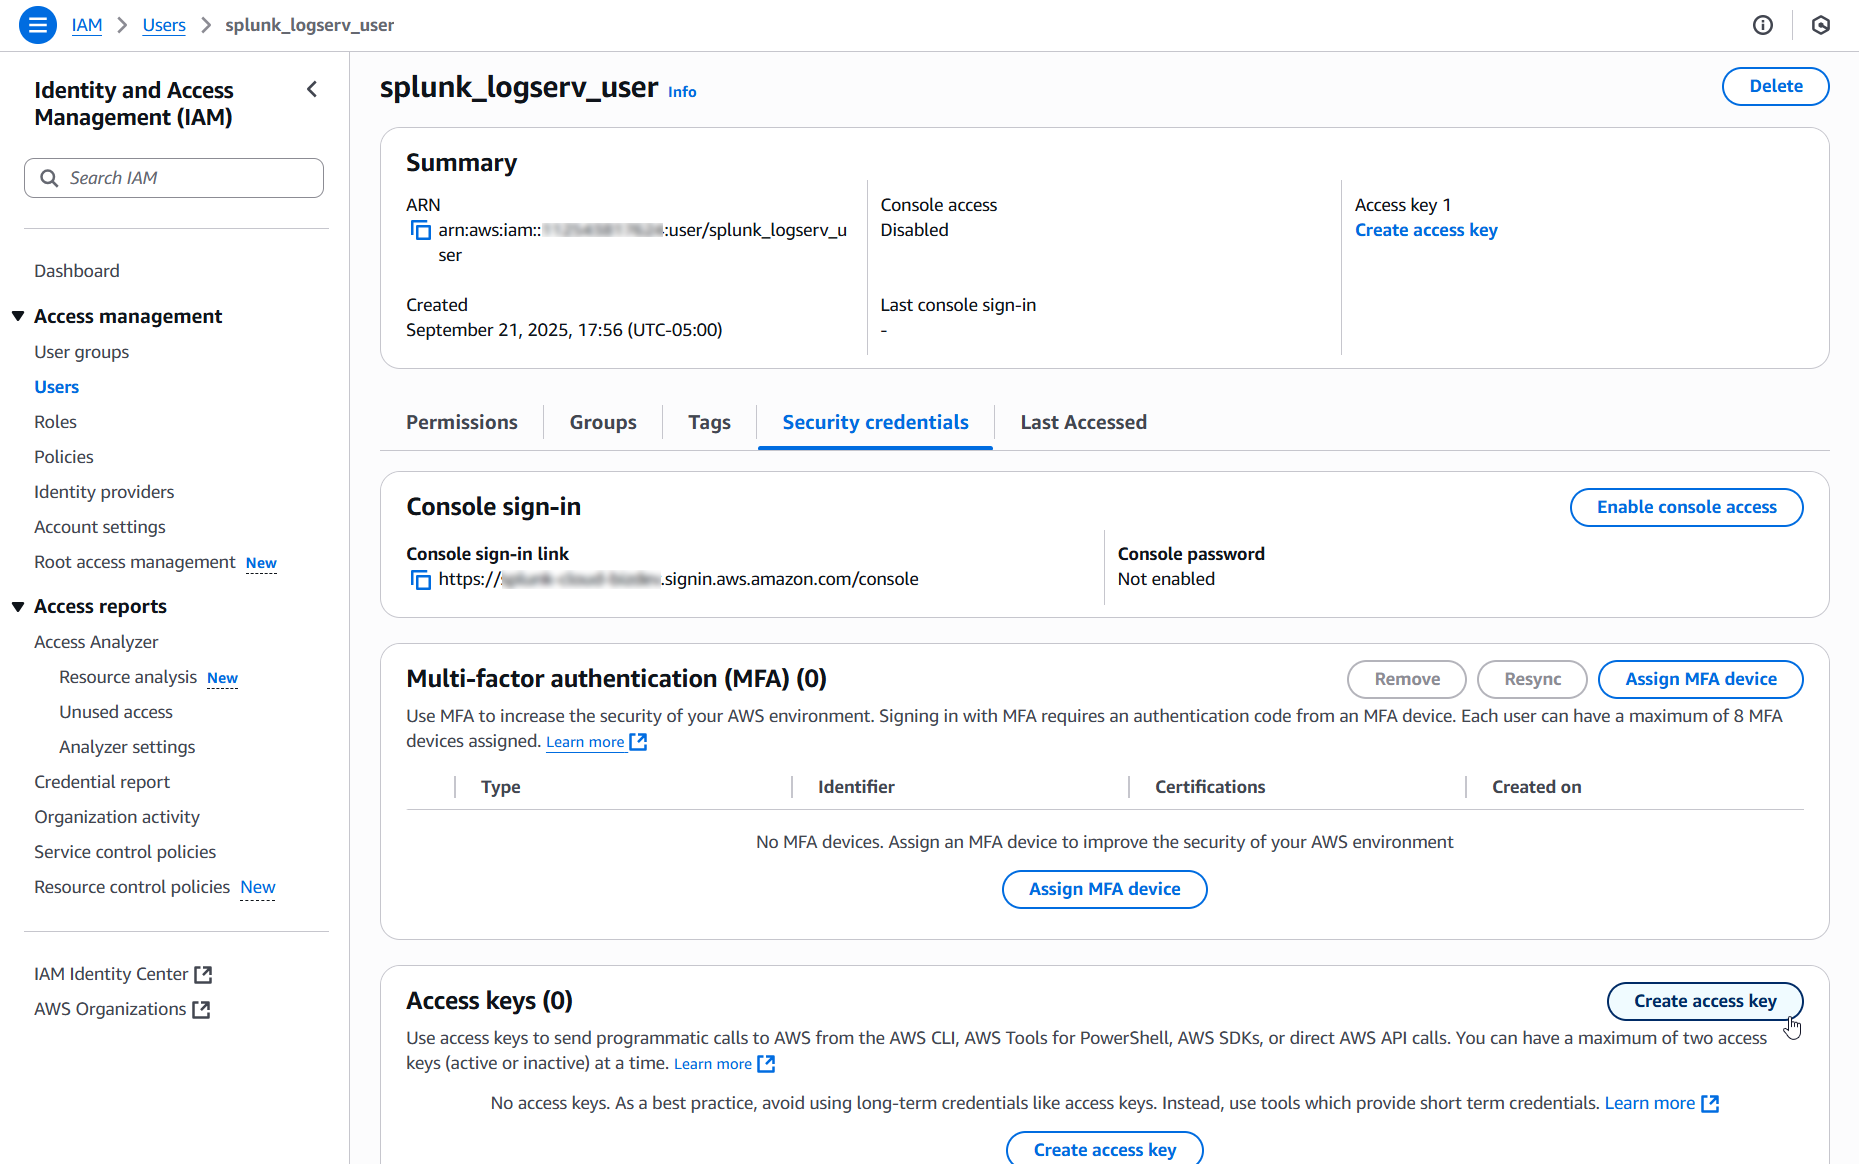Open Access Analyzer in sidebar
Image resolution: width=1859 pixels, height=1164 pixels.
click(96, 642)
